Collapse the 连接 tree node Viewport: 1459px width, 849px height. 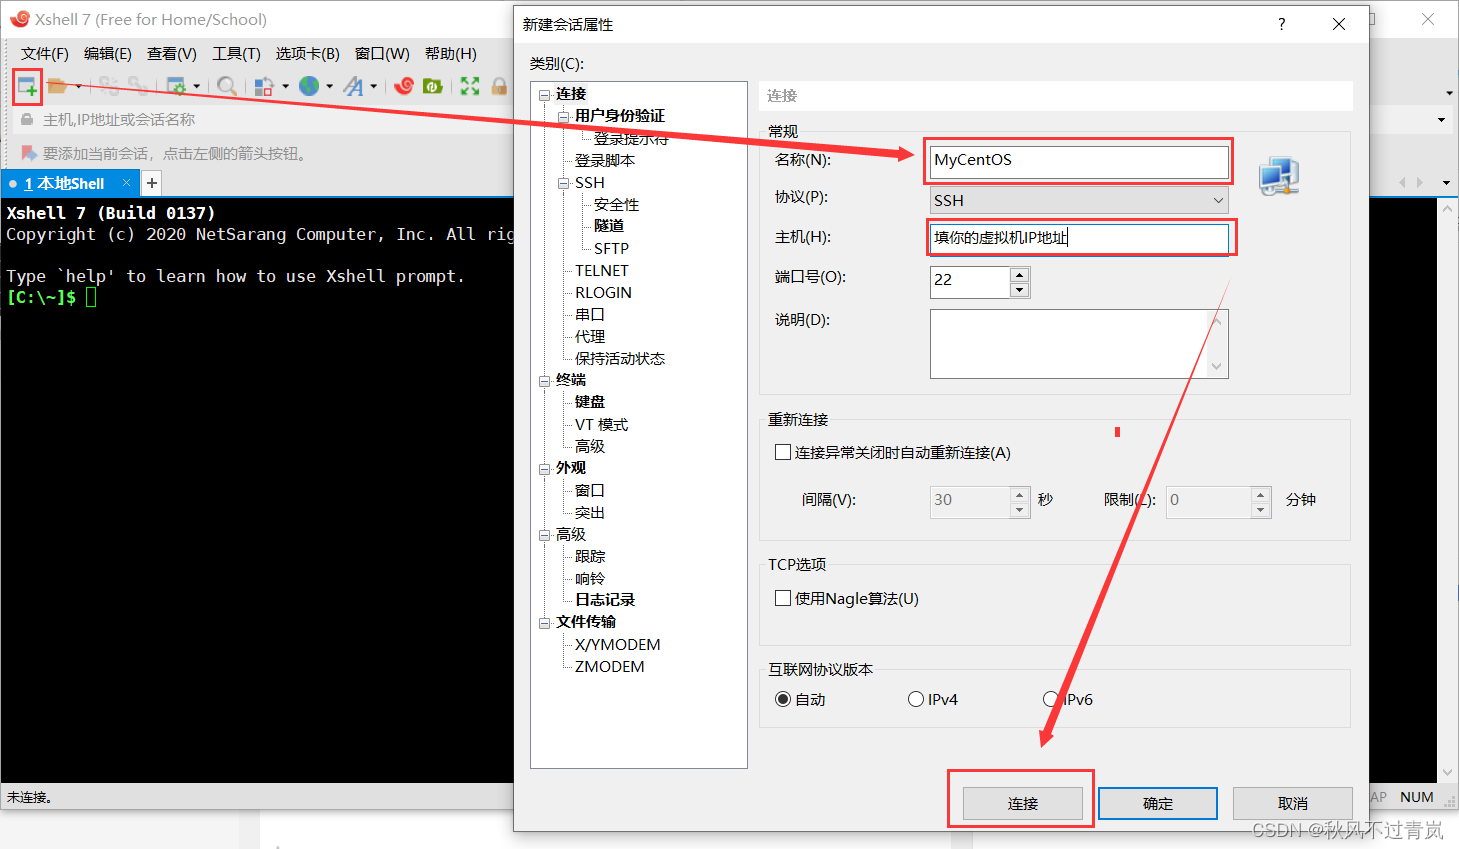click(545, 95)
